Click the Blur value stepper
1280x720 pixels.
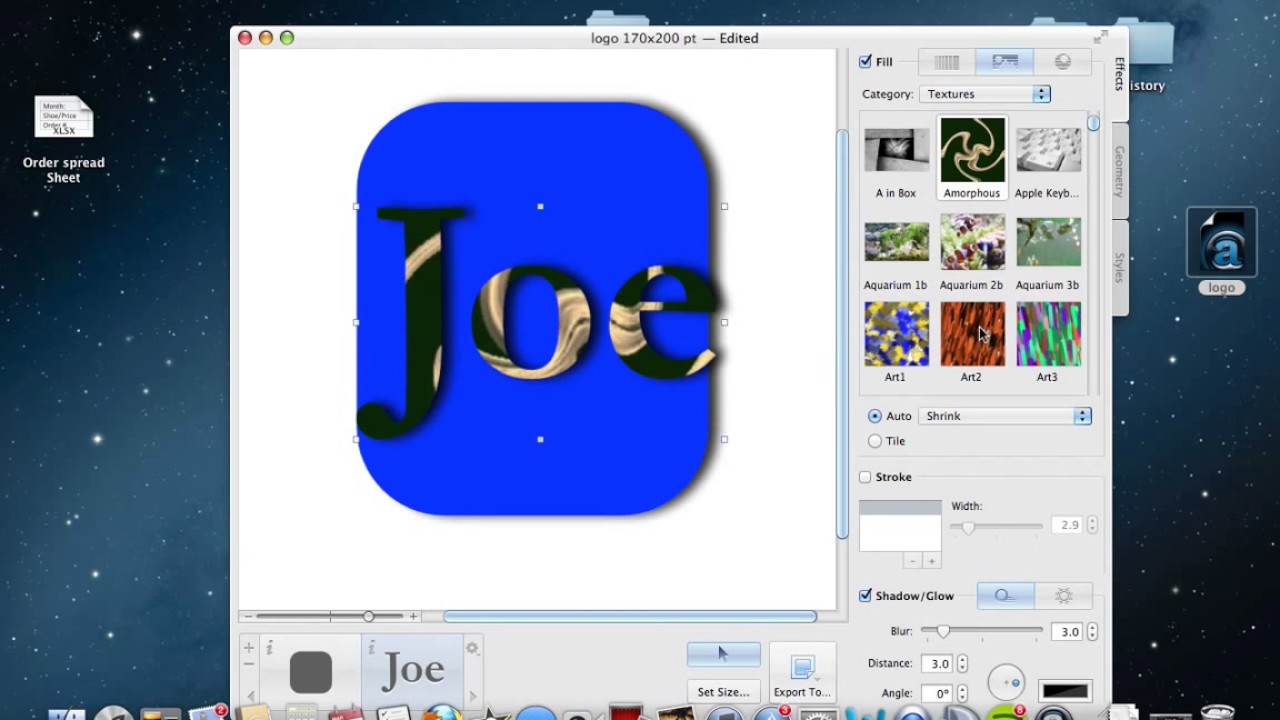tap(1092, 632)
